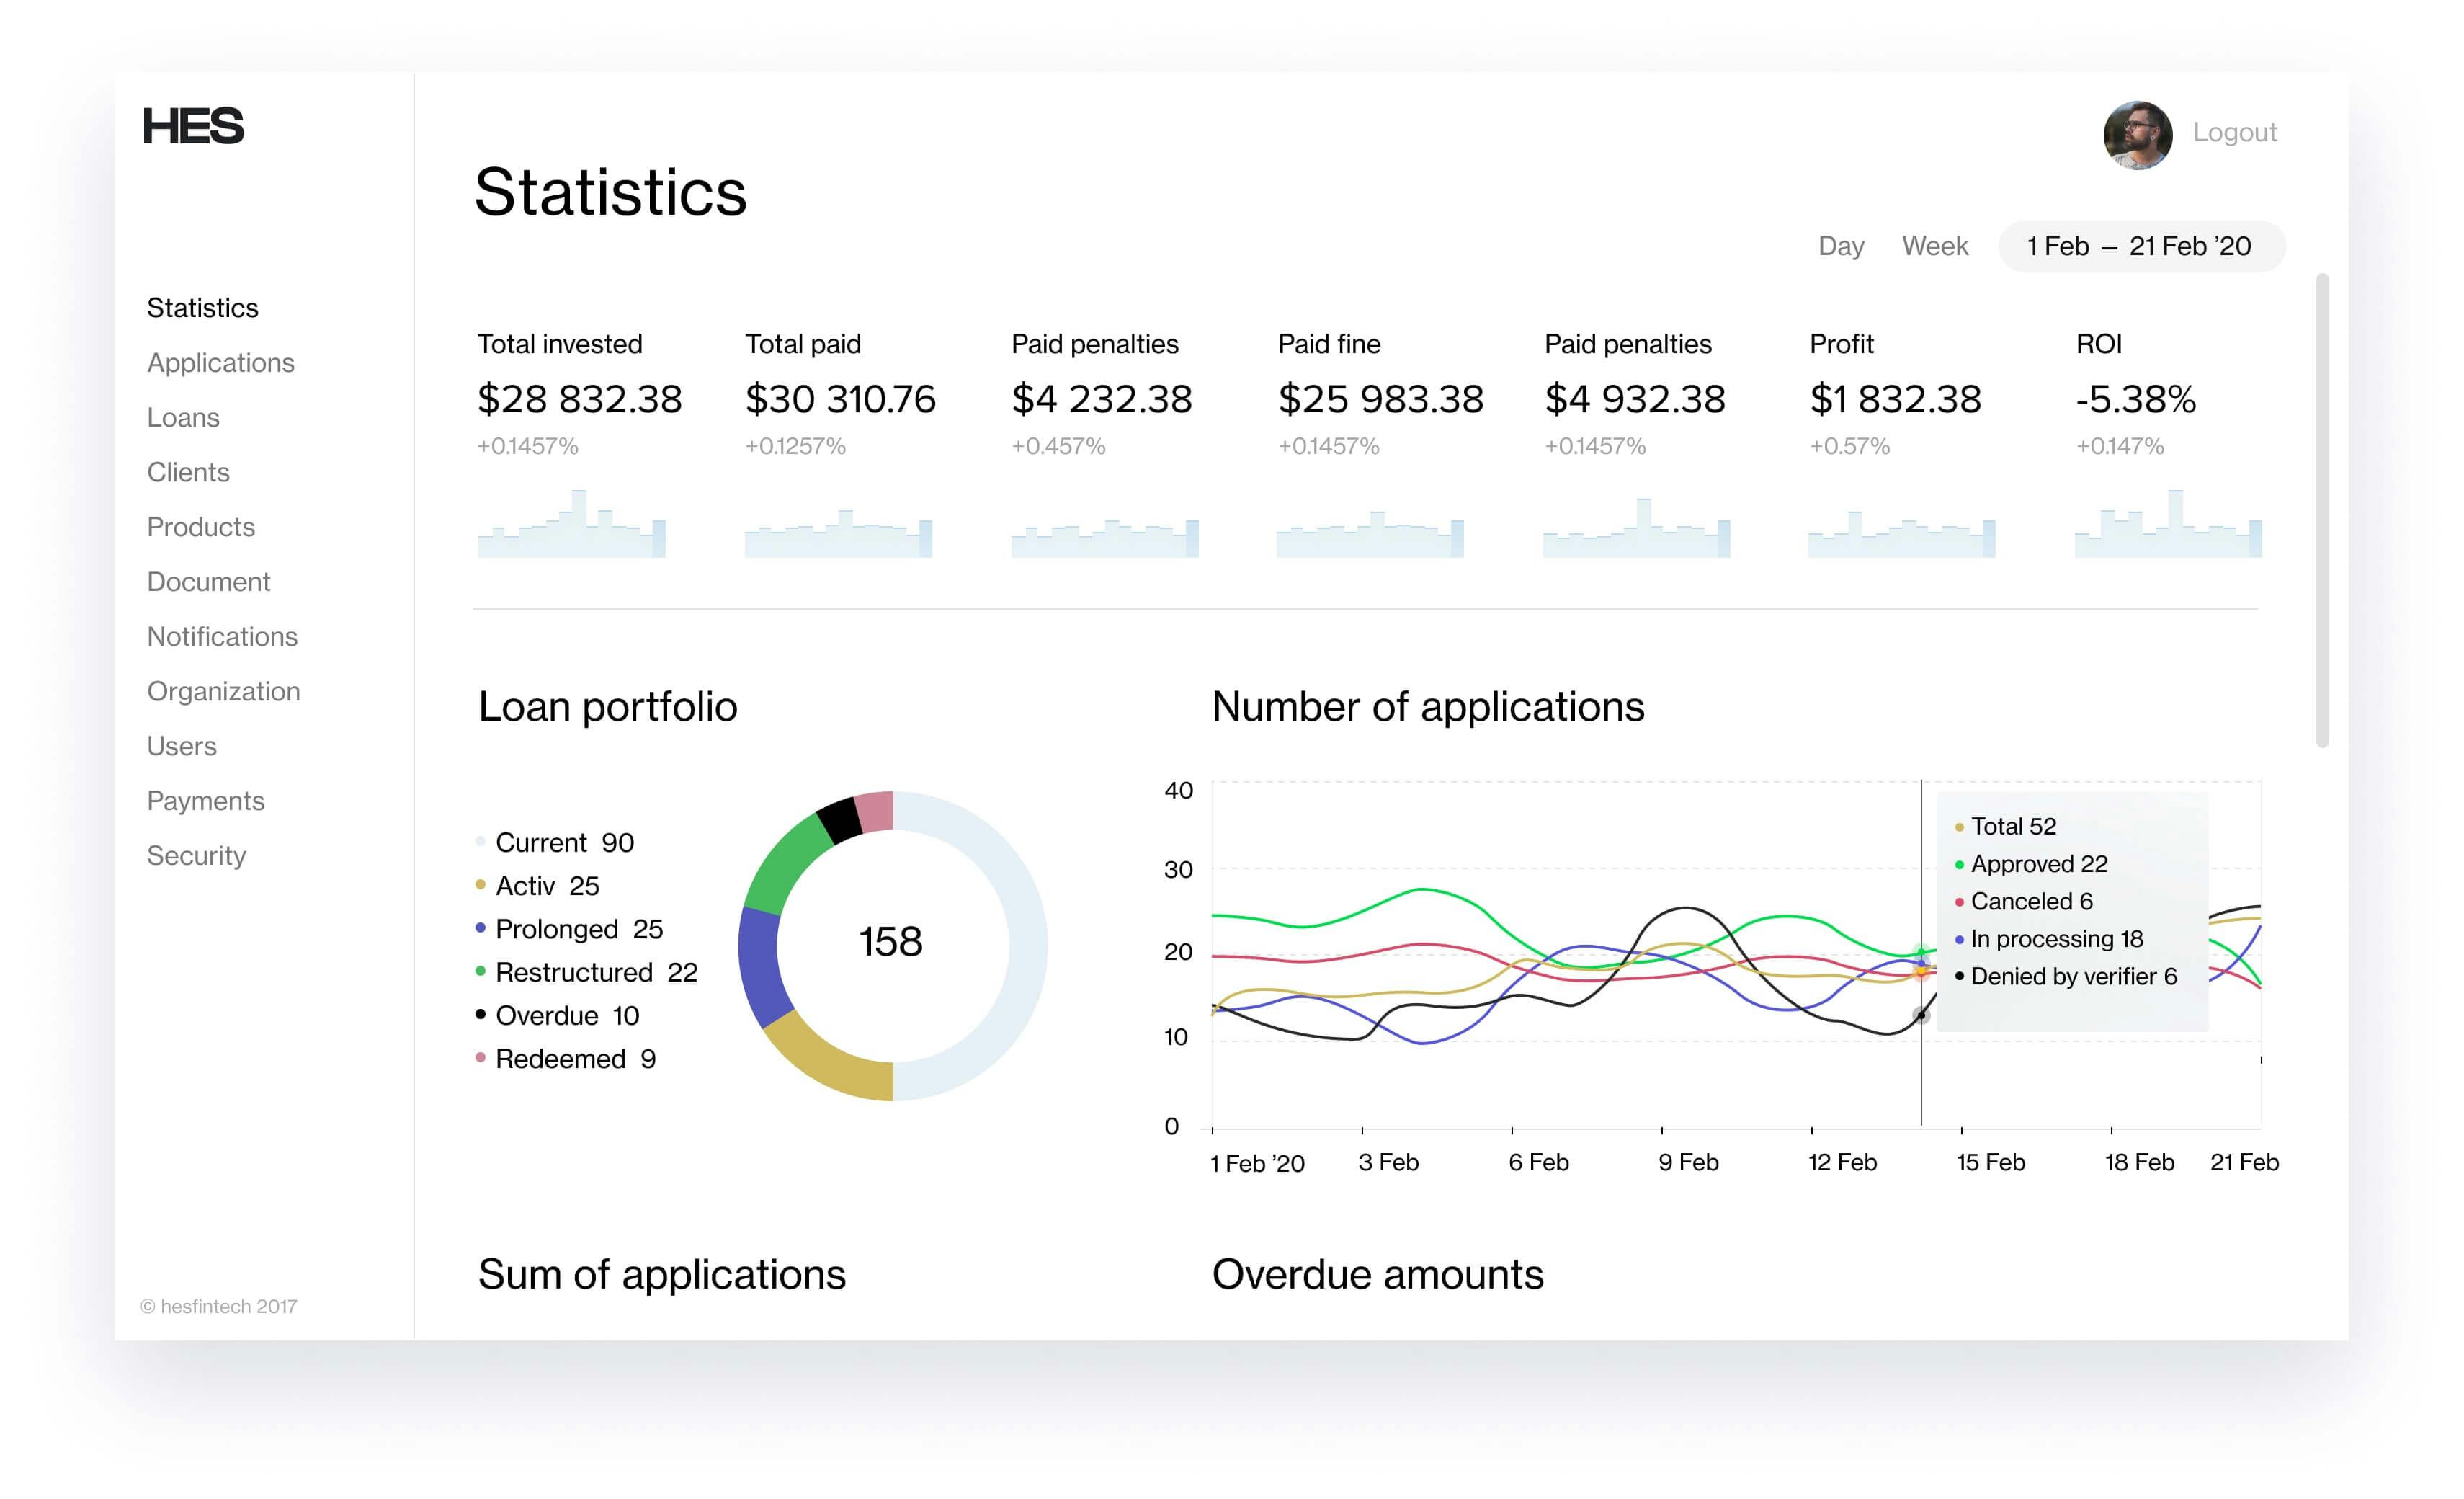Click the Denied by verifier data point marker
This screenshot has width=2464, height=1499.
coord(1920,1015)
